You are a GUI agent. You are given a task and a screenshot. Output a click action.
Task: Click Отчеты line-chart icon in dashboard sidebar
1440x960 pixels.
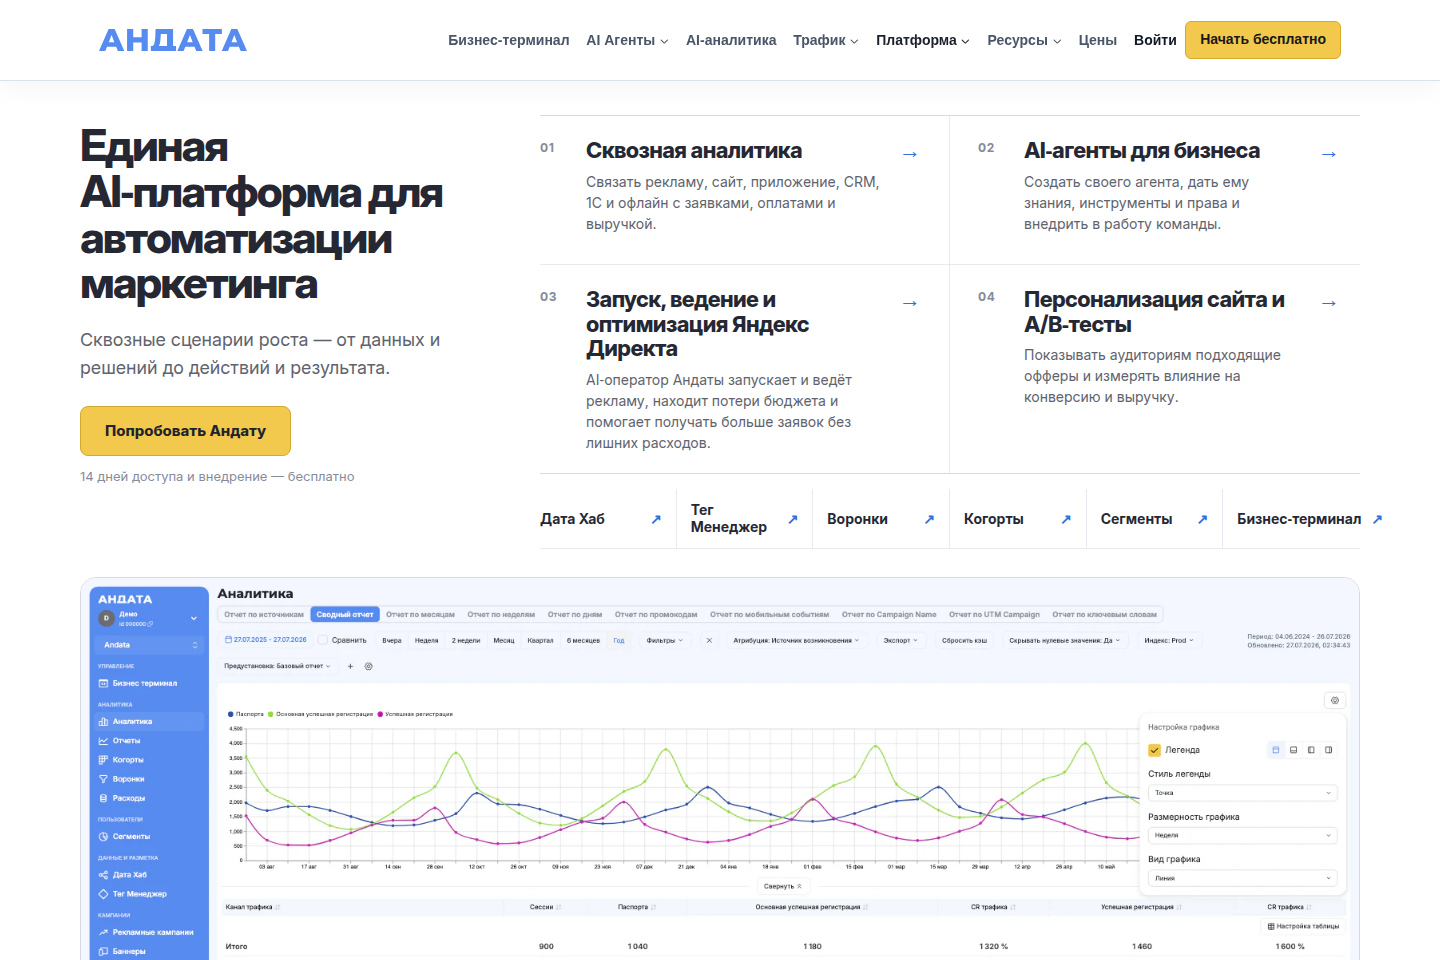[103, 741]
